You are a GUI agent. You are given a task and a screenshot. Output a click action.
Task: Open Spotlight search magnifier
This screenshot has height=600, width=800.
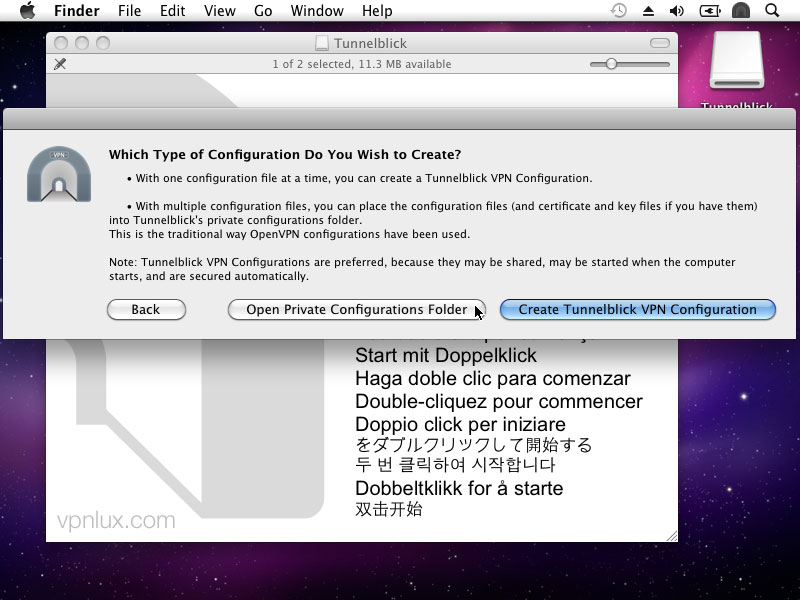[772, 11]
